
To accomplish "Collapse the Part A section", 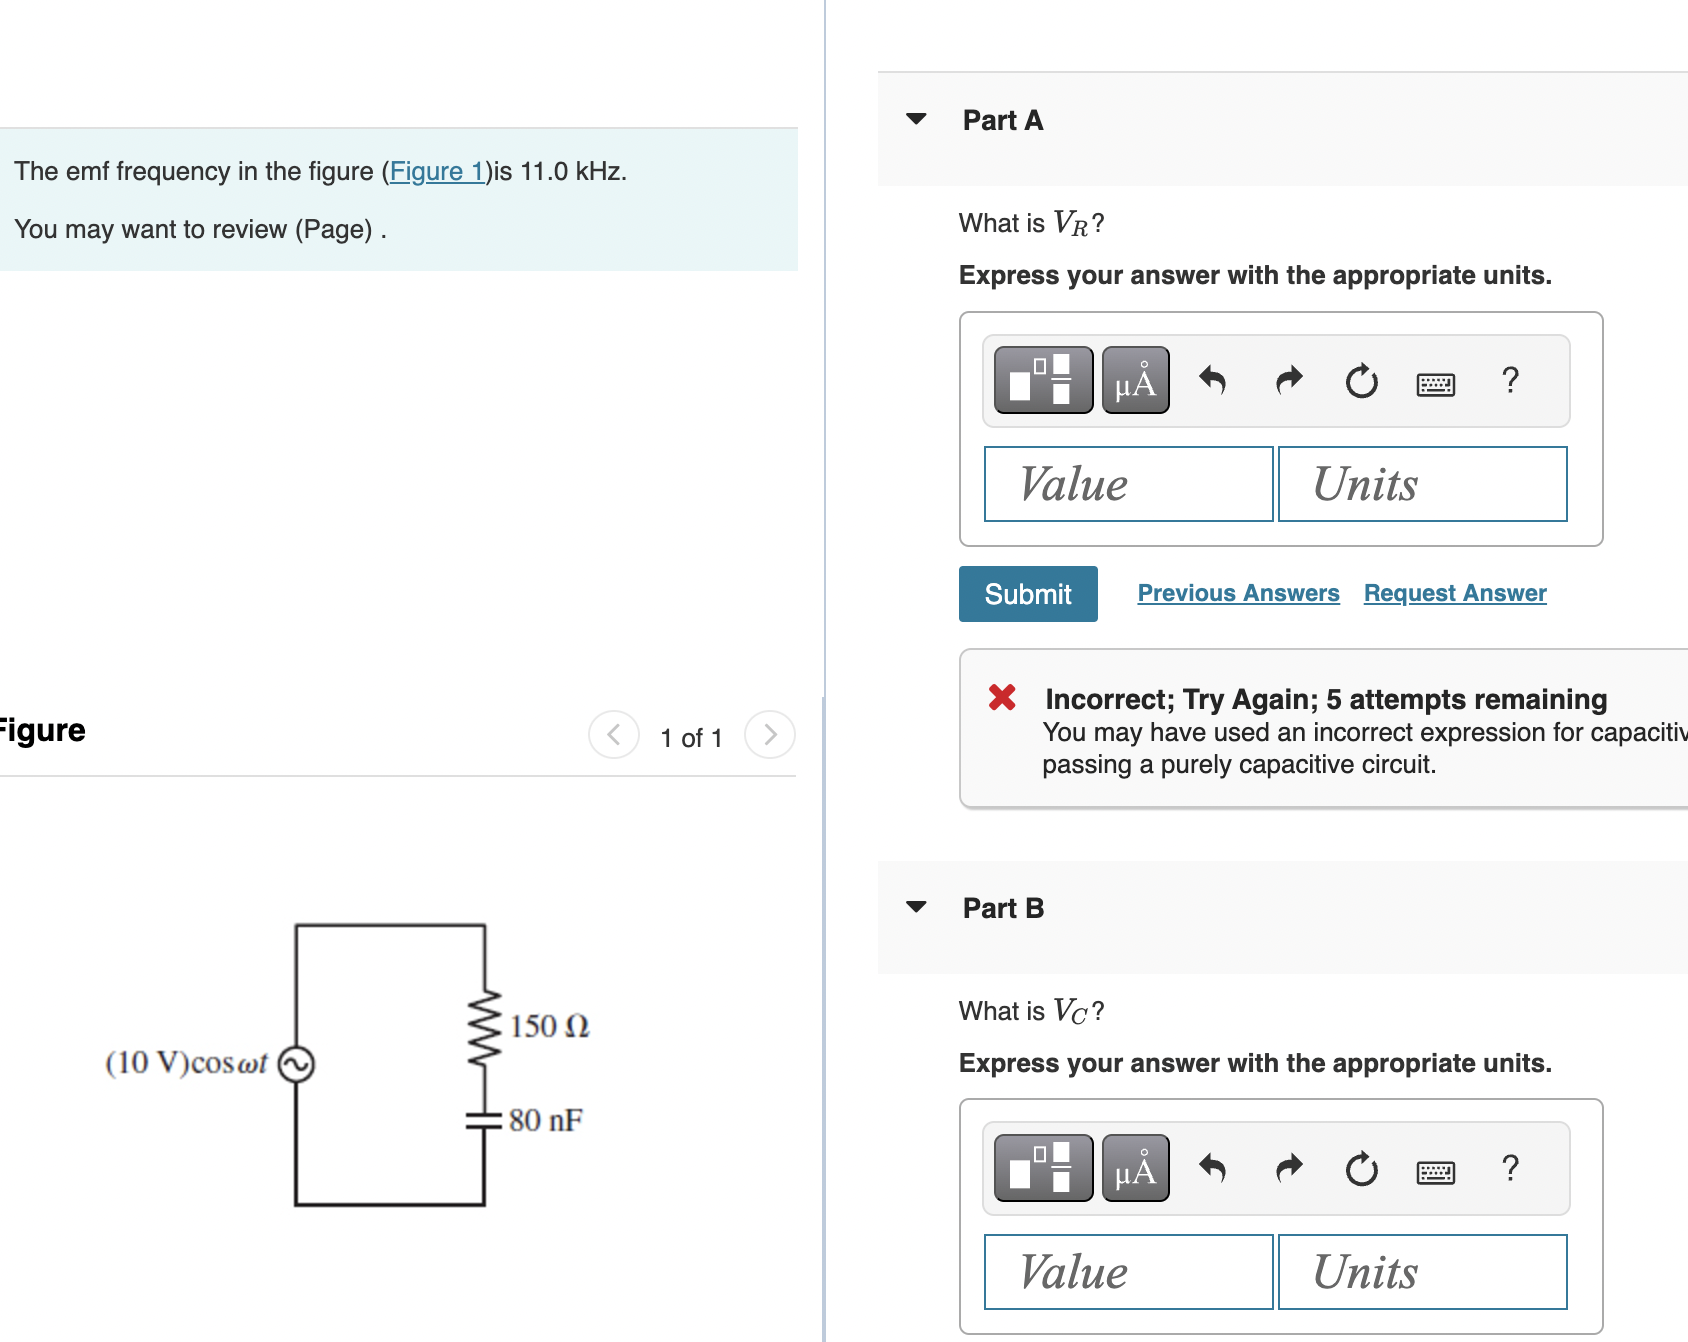I will (x=917, y=120).
